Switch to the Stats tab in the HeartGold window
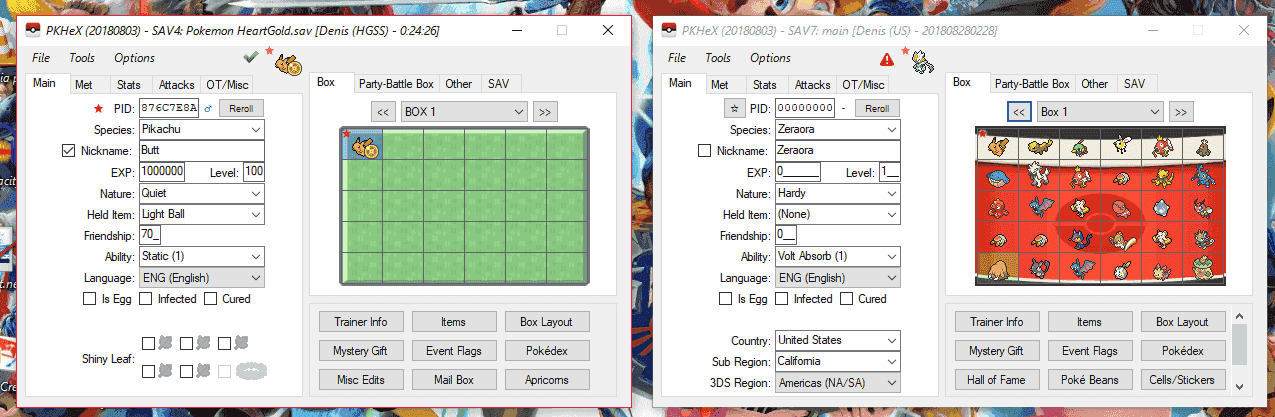 point(129,85)
